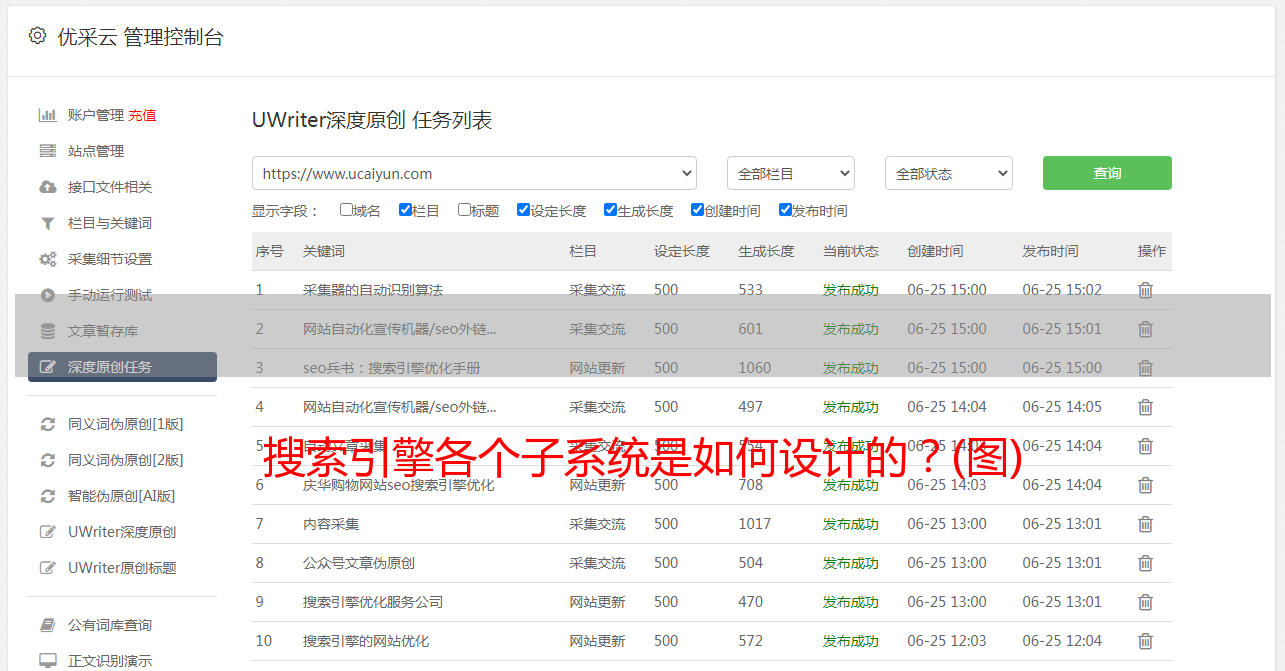1285x671 pixels.
Task: Uncheck the 栏目 display field checkbox
Action: [405, 210]
